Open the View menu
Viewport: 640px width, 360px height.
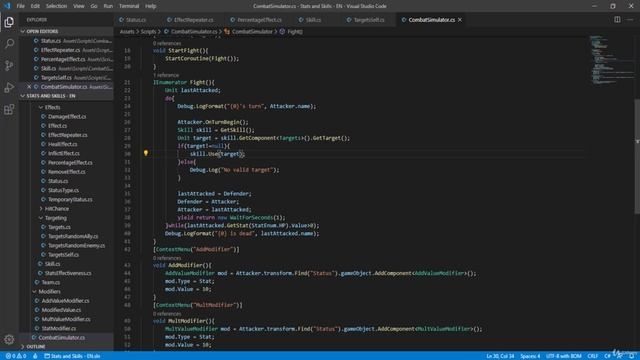(79, 6)
